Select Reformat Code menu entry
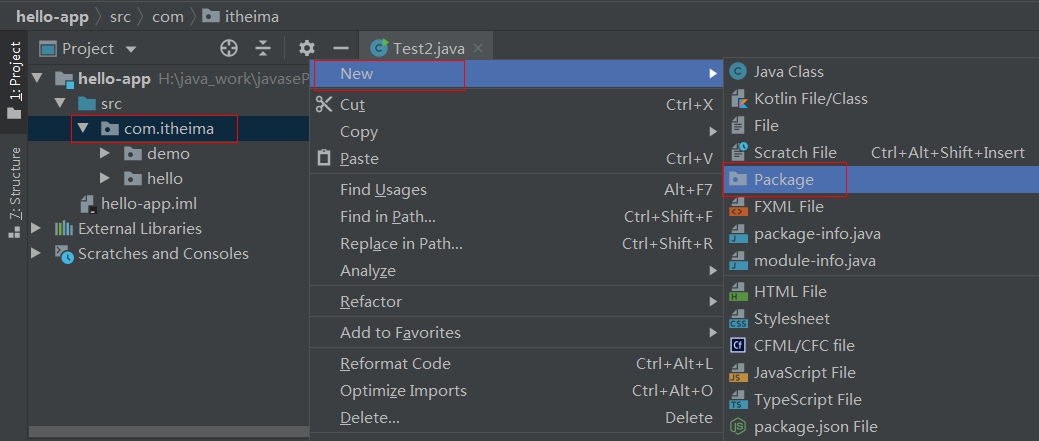 (x=395, y=364)
